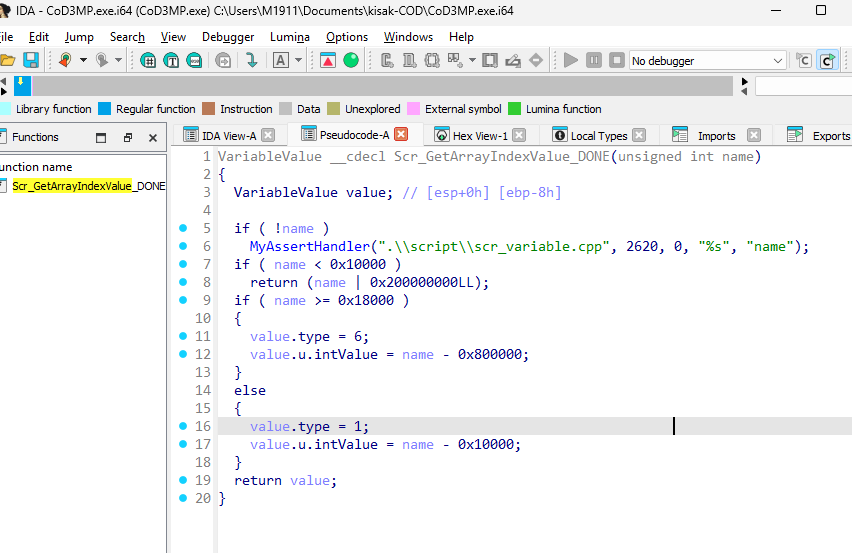This screenshot has height=553, width=852.
Task: Click the yellow arrow marker in navigation band
Action: [21, 82]
